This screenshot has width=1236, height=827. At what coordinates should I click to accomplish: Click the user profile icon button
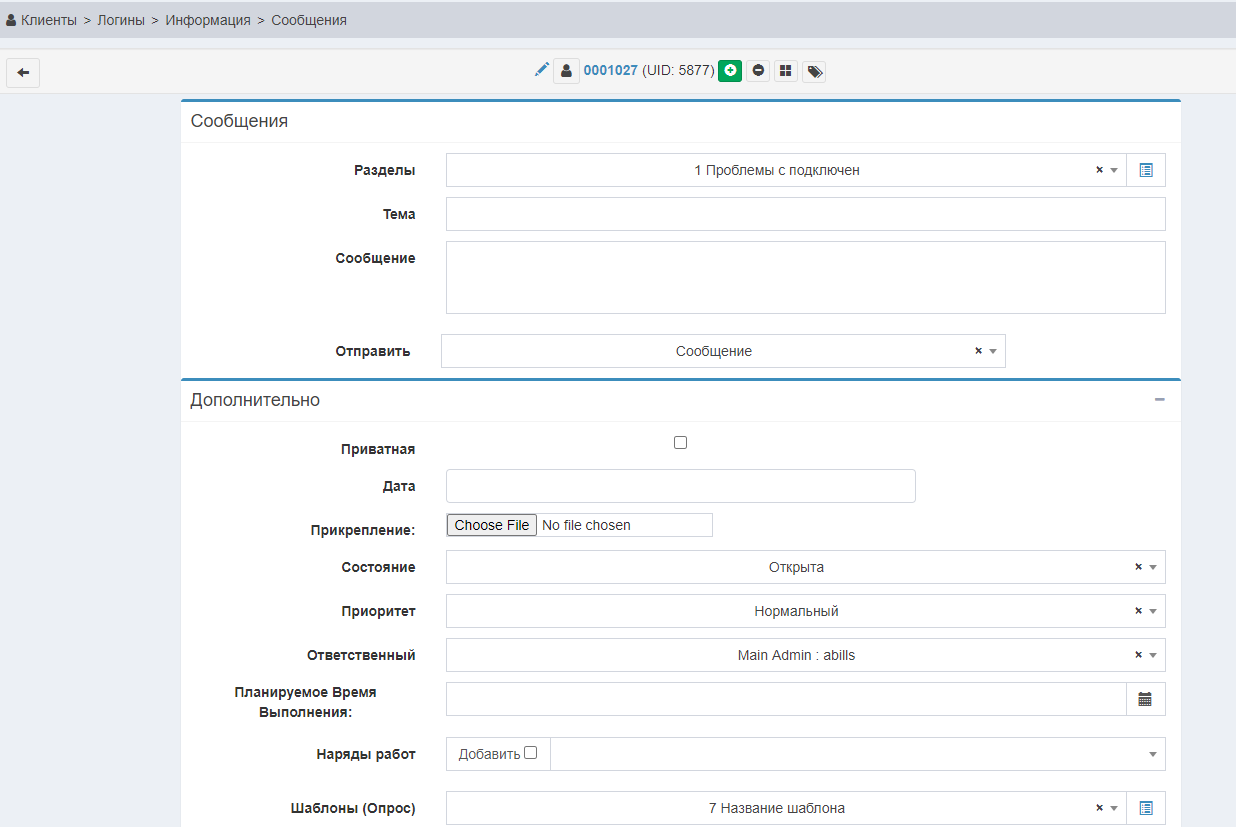567,71
